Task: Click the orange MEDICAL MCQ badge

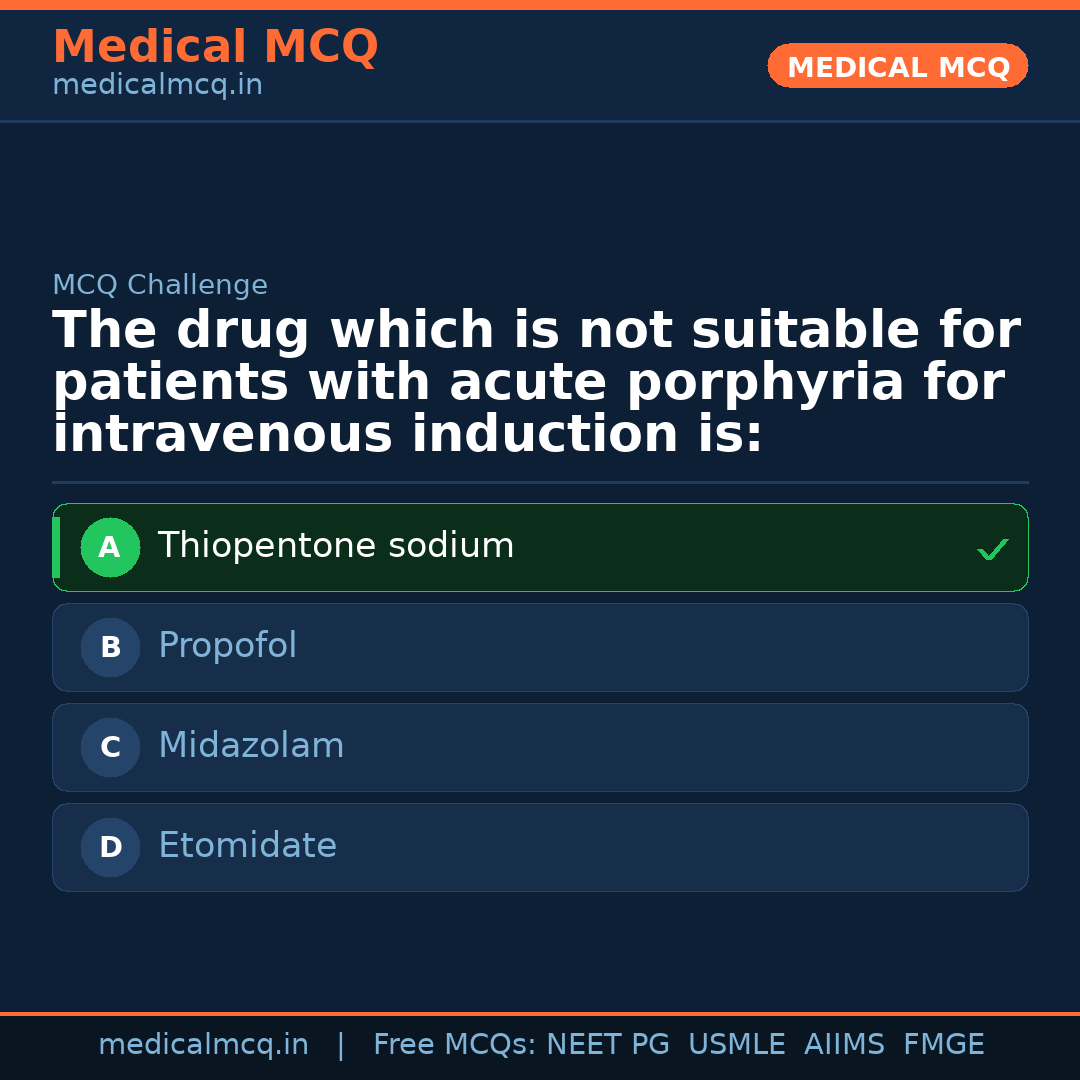Action: pos(898,67)
